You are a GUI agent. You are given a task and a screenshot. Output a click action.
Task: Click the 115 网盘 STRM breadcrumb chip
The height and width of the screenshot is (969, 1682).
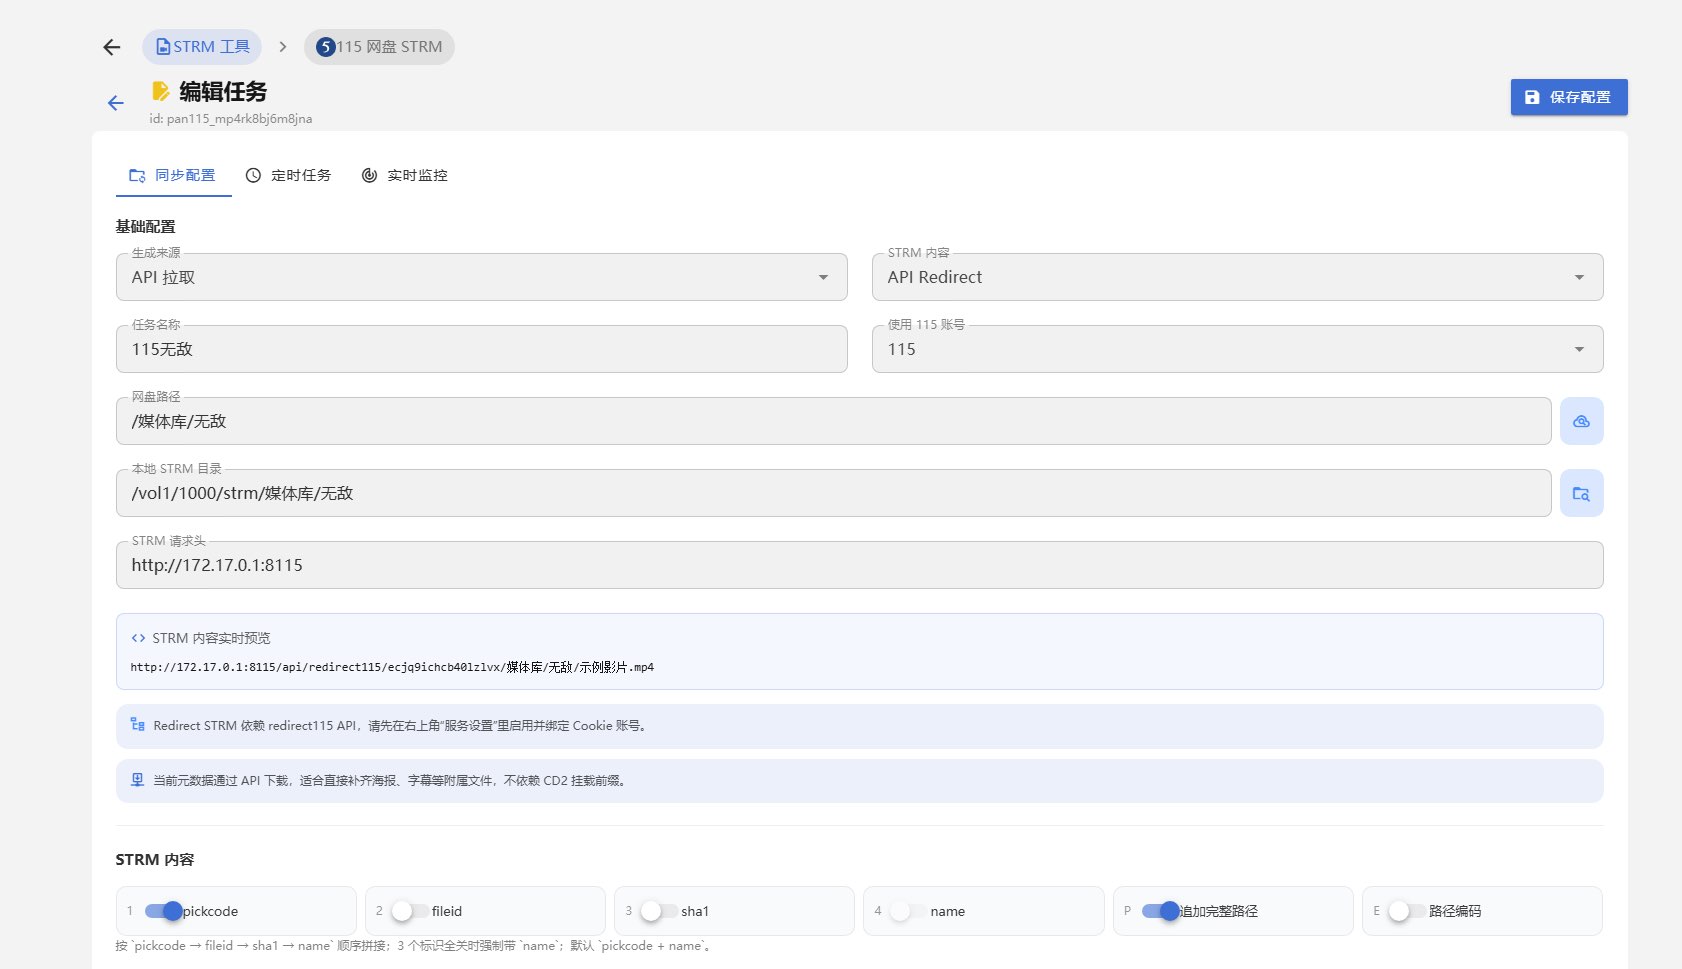pyautogui.click(x=379, y=47)
